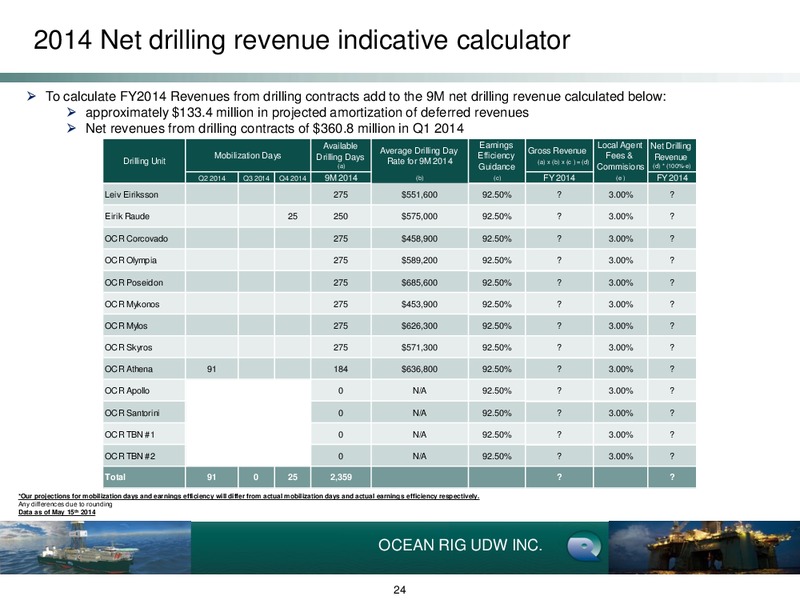Viewport: 800px width, 600px height.
Task: Click the "Q4 2014" sub-header
Action: click(292, 178)
